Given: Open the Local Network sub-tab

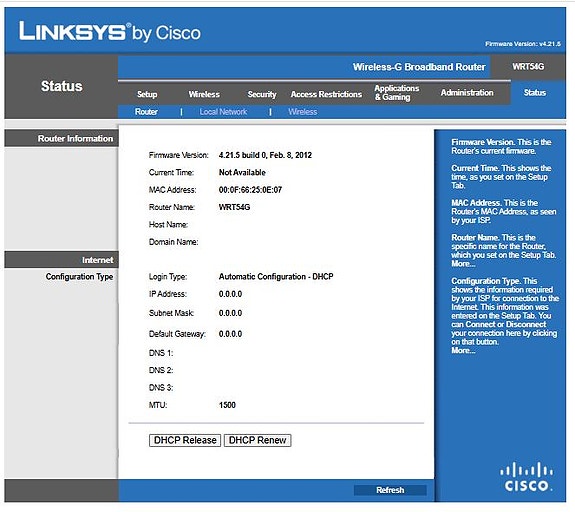Looking at the screenshot, I should (x=223, y=111).
